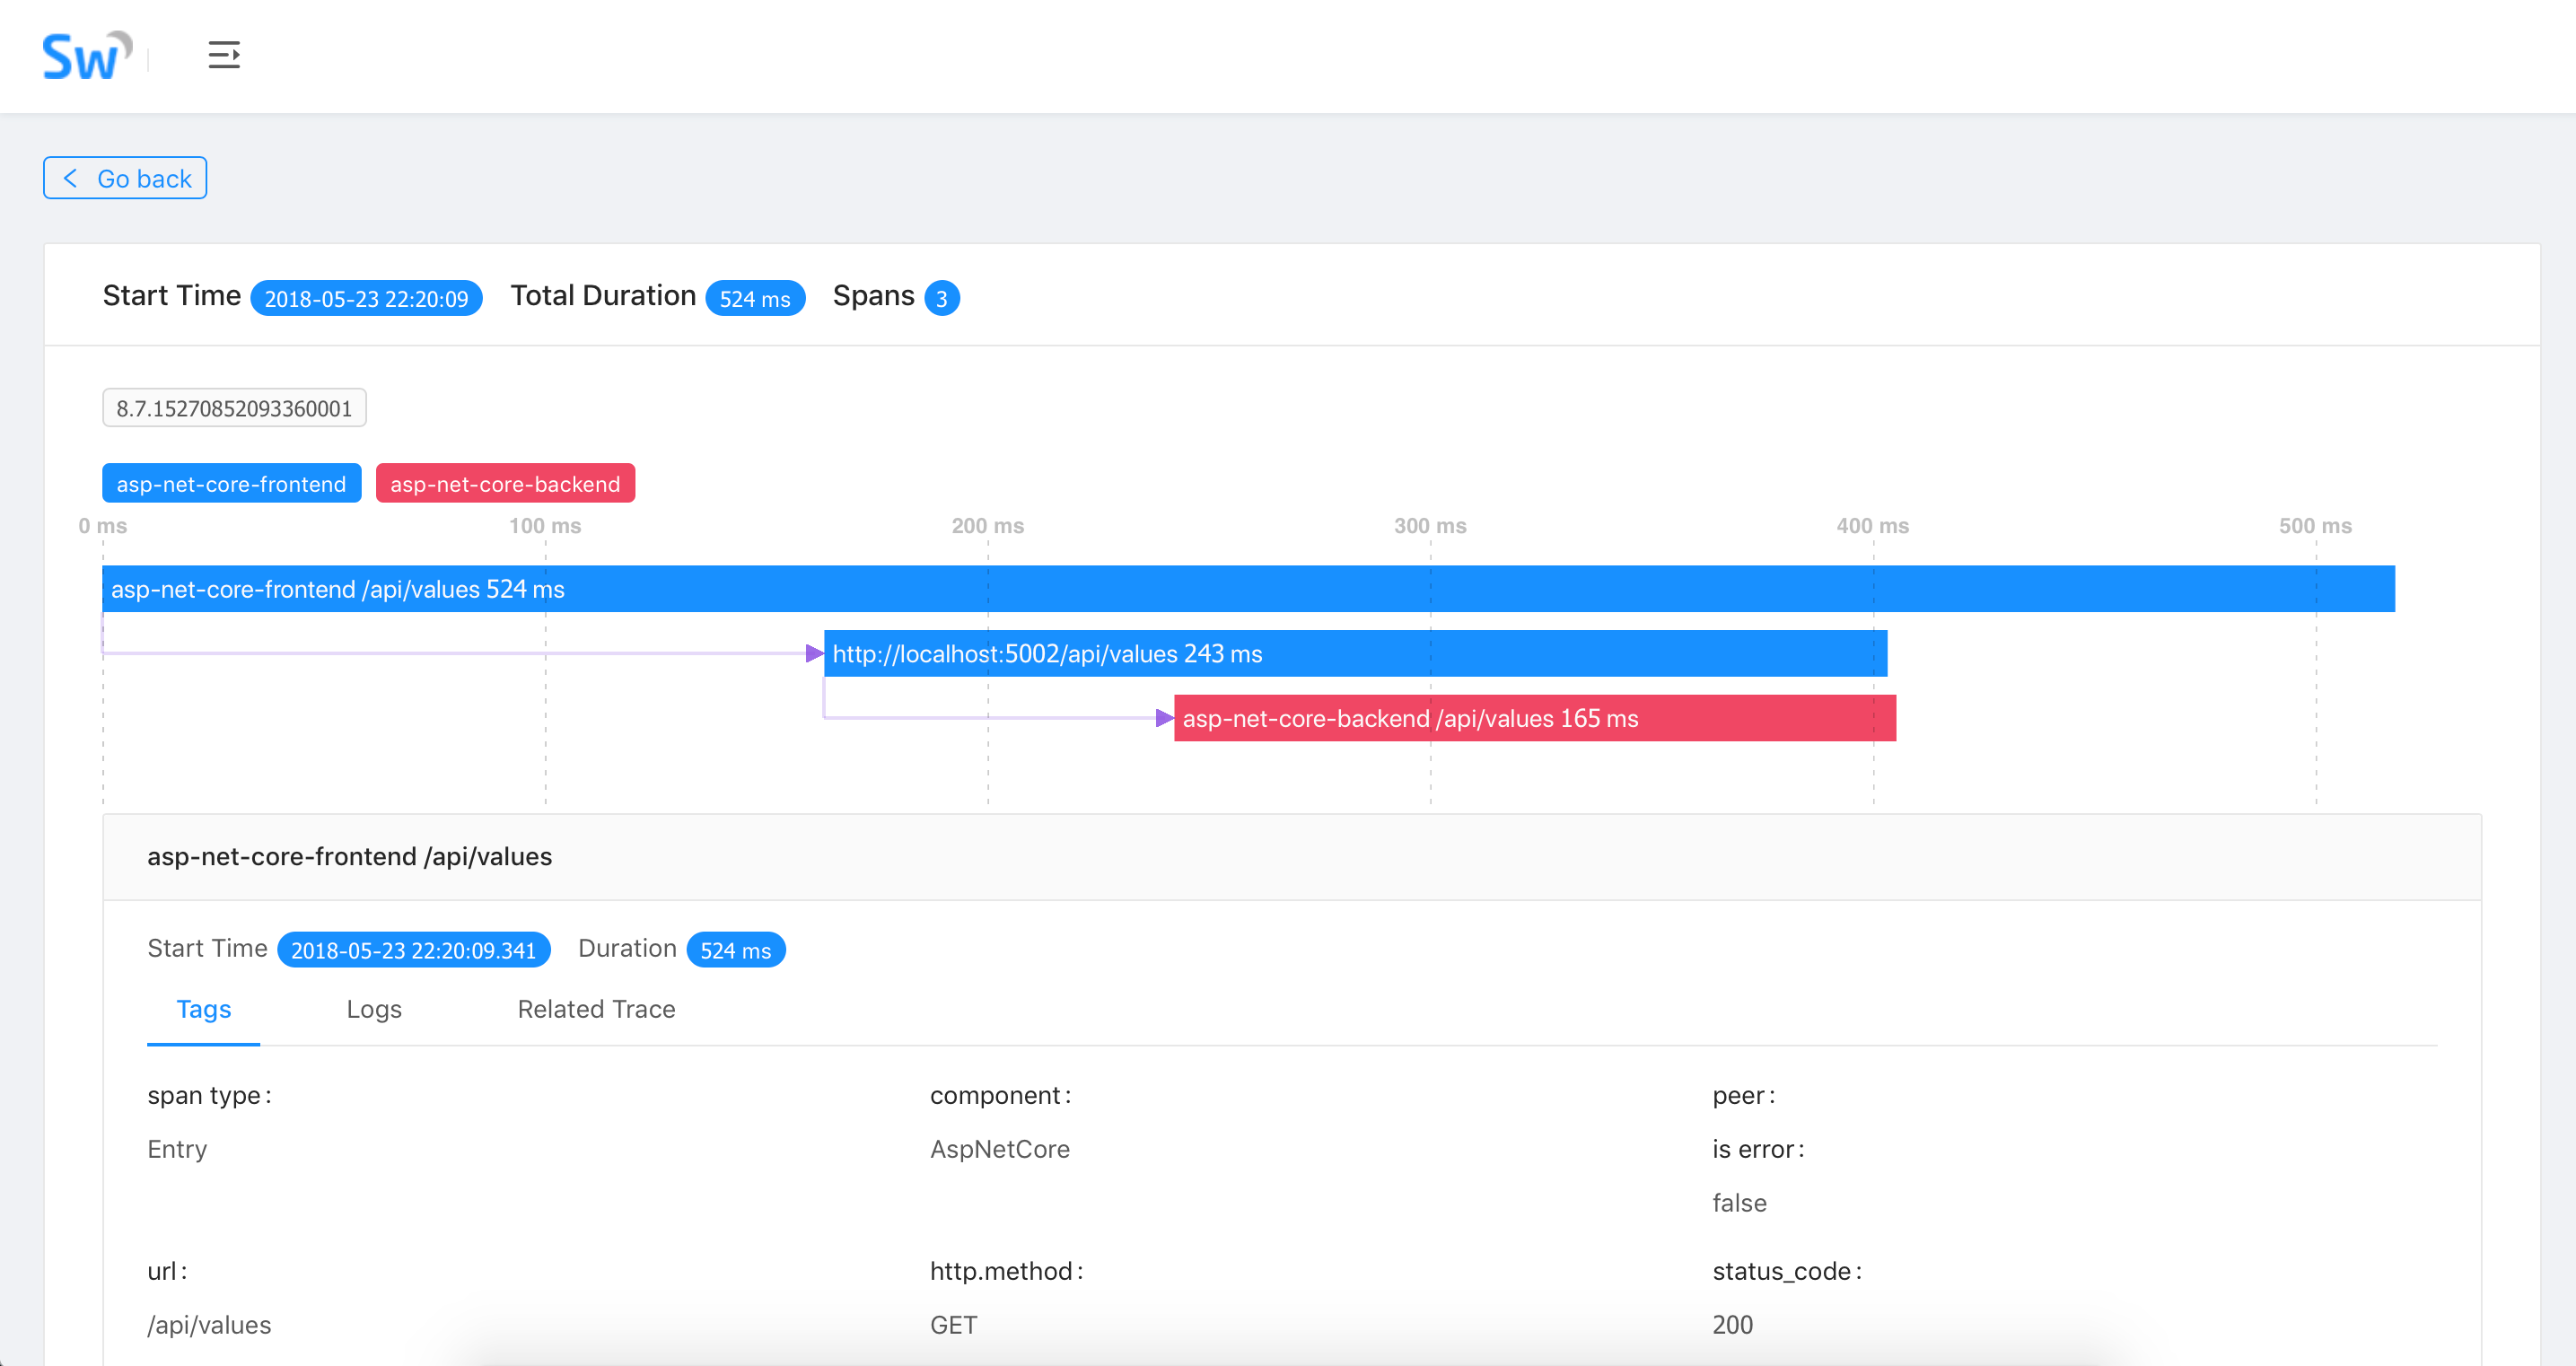Screen dimensions: 2576x1366
Task: Click the Start Time timestamp badge
Action: tap(366, 297)
